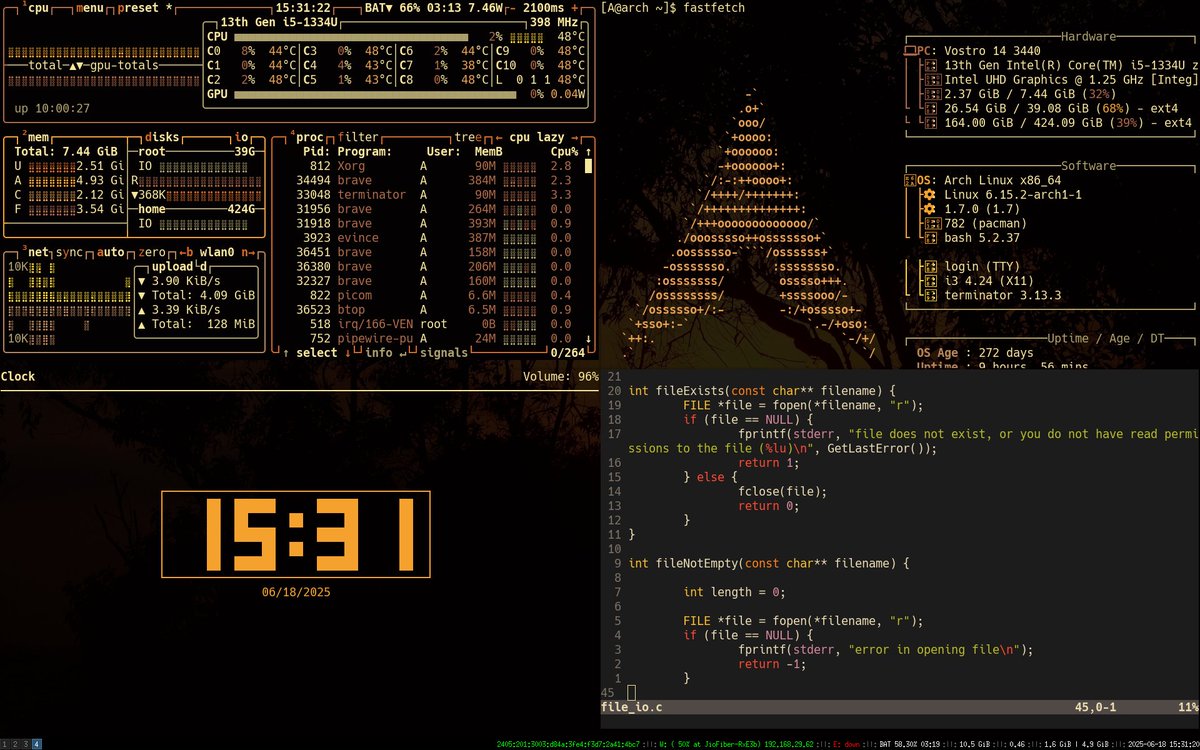Image resolution: width=1200 pixels, height=750 pixels.
Task: Toggle io mode in the disks panel
Action: tap(241, 137)
